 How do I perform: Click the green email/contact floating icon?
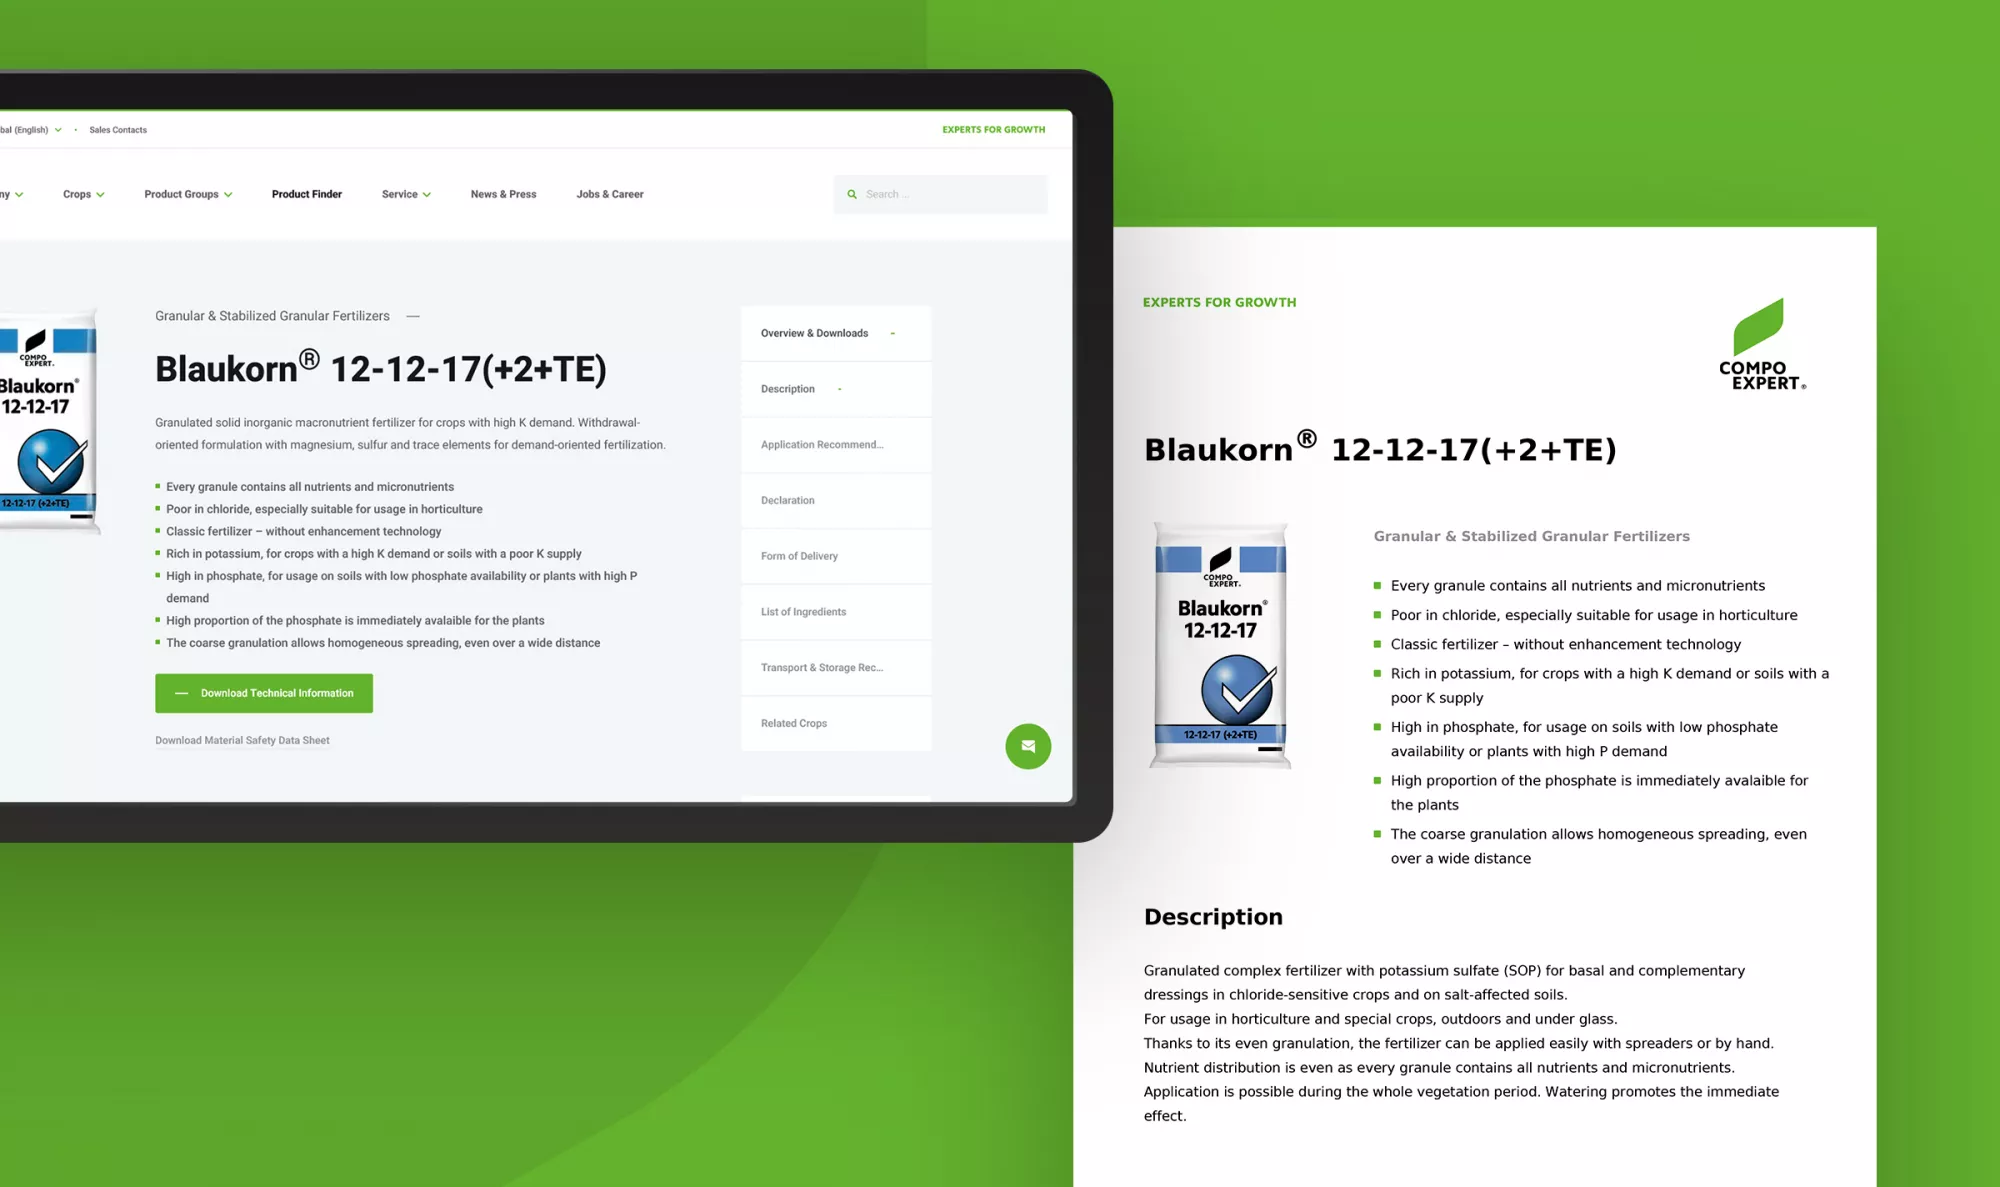(x=1028, y=746)
